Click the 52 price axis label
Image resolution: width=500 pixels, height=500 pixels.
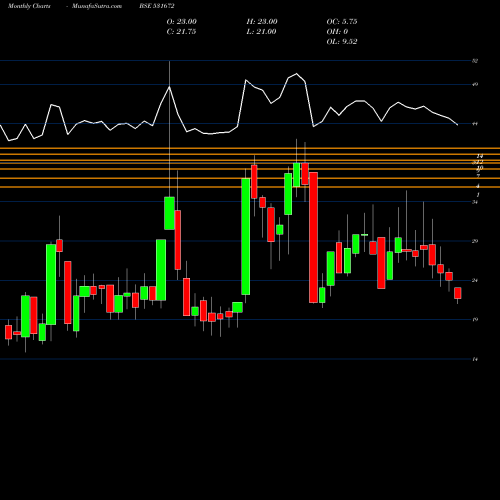(x=475, y=61)
